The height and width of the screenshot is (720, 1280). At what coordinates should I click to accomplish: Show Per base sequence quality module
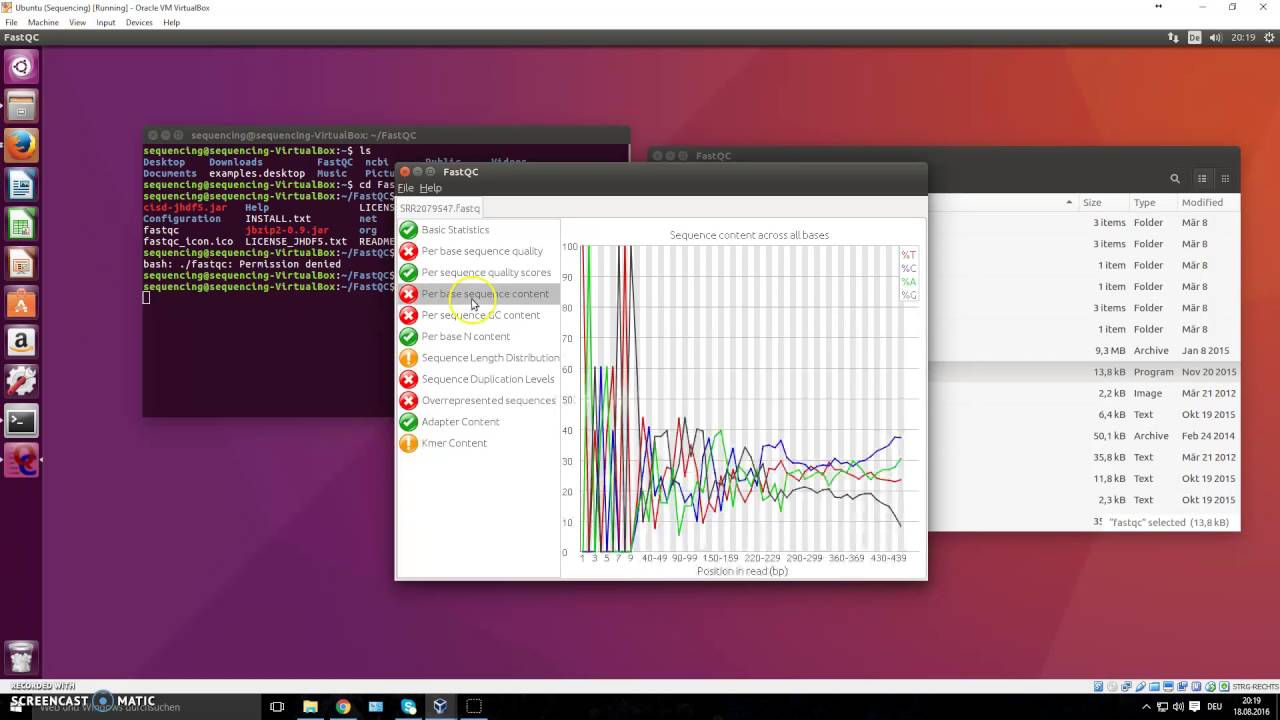[x=478, y=251]
